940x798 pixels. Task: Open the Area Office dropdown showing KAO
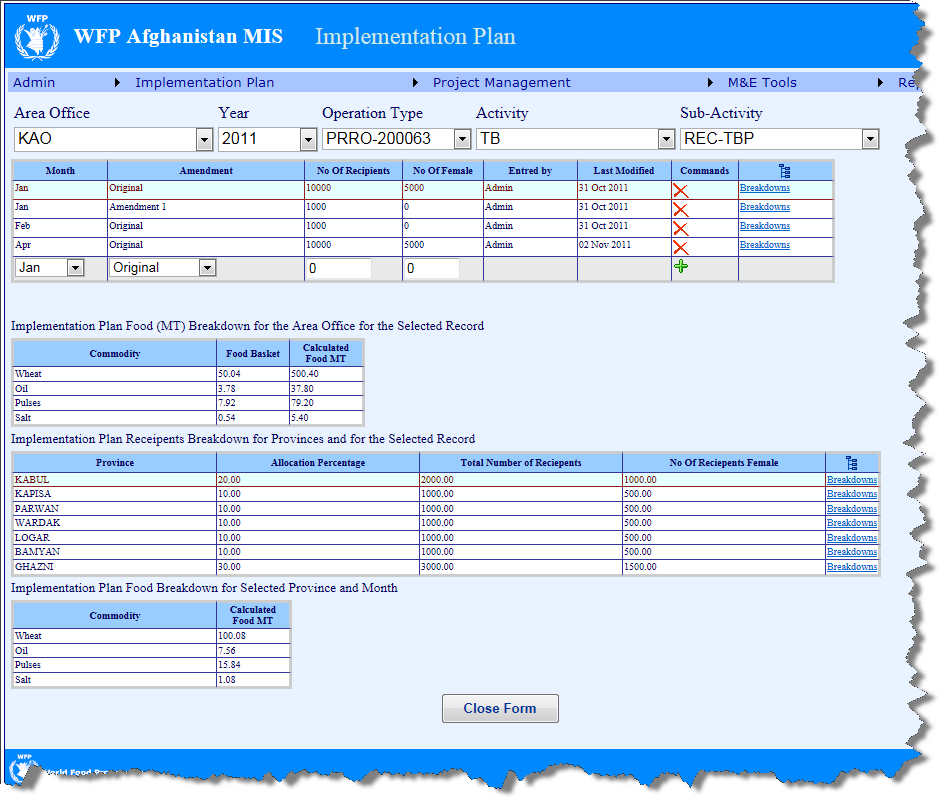pyautogui.click(x=205, y=139)
